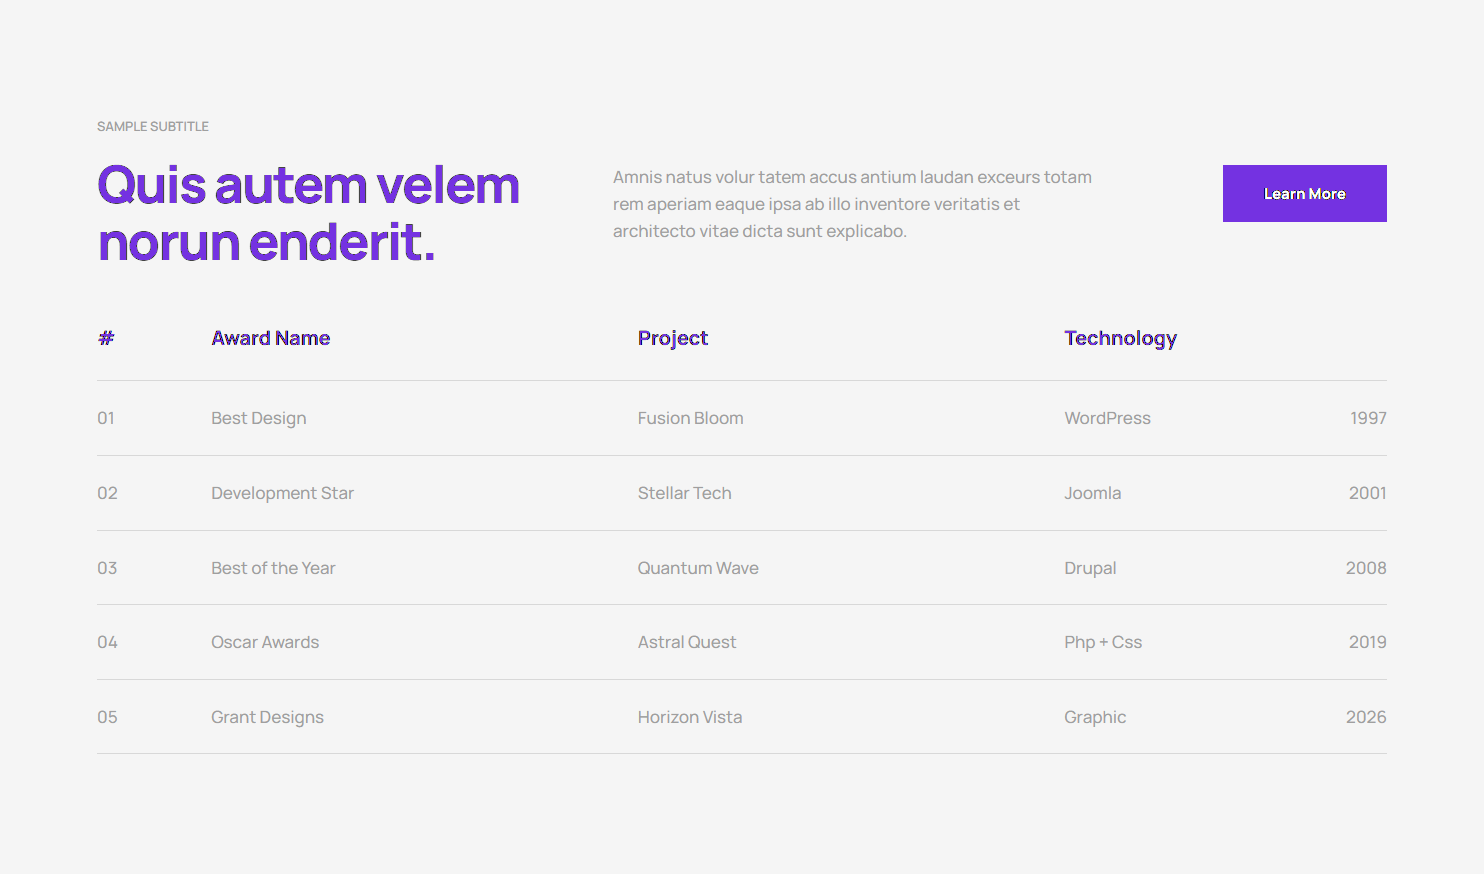Viewport: 1484px width, 874px height.
Task: Click the Technology column header
Action: tap(1120, 339)
